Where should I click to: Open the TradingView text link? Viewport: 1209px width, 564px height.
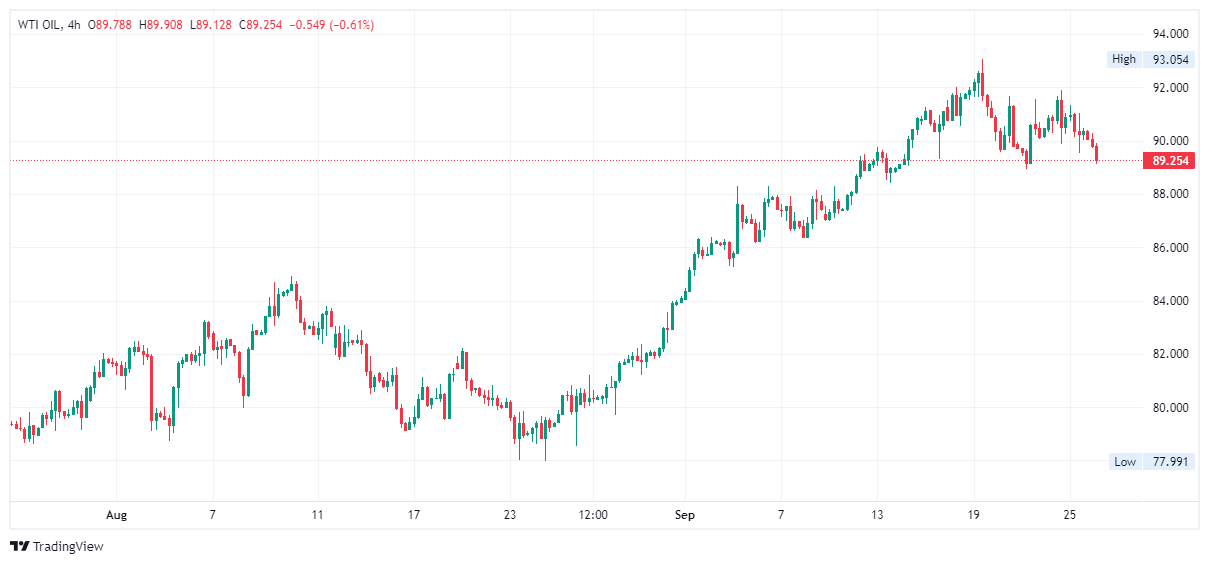point(68,547)
